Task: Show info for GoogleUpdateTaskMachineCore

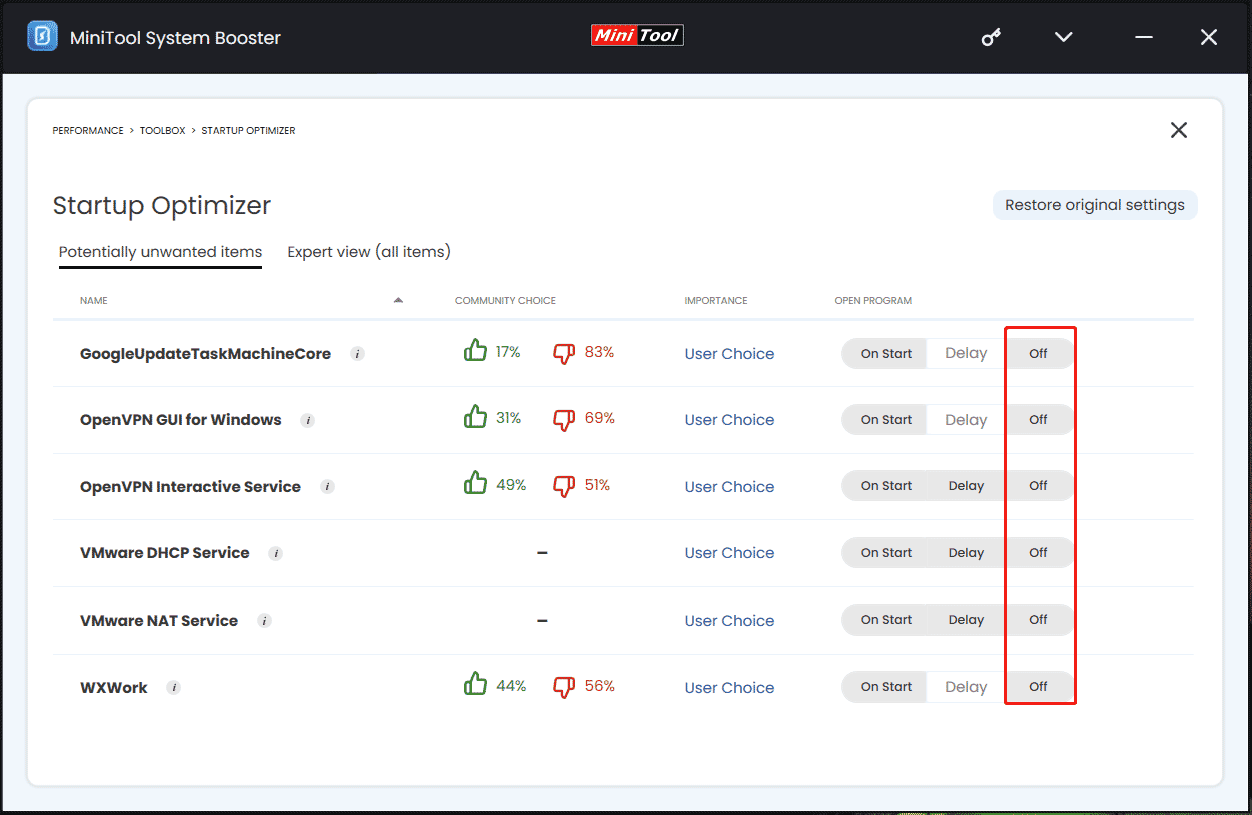Action: click(x=358, y=354)
